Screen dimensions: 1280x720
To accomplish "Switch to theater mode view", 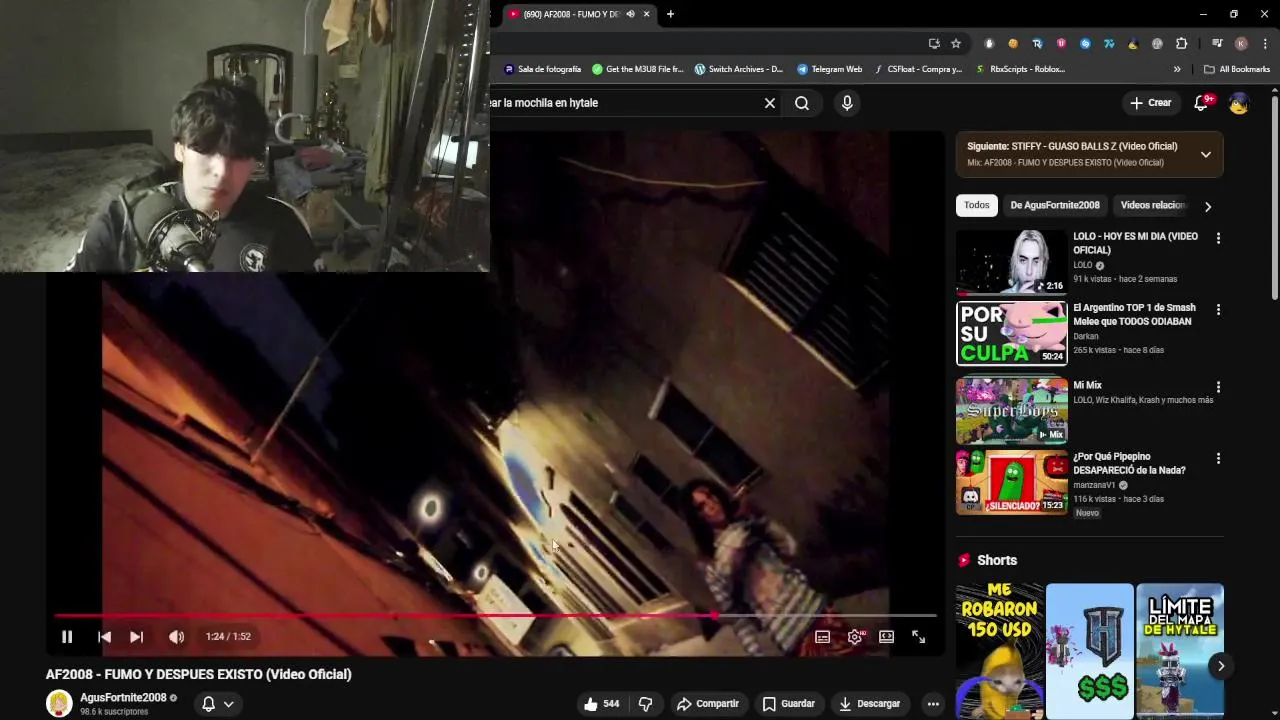I will 886,636.
